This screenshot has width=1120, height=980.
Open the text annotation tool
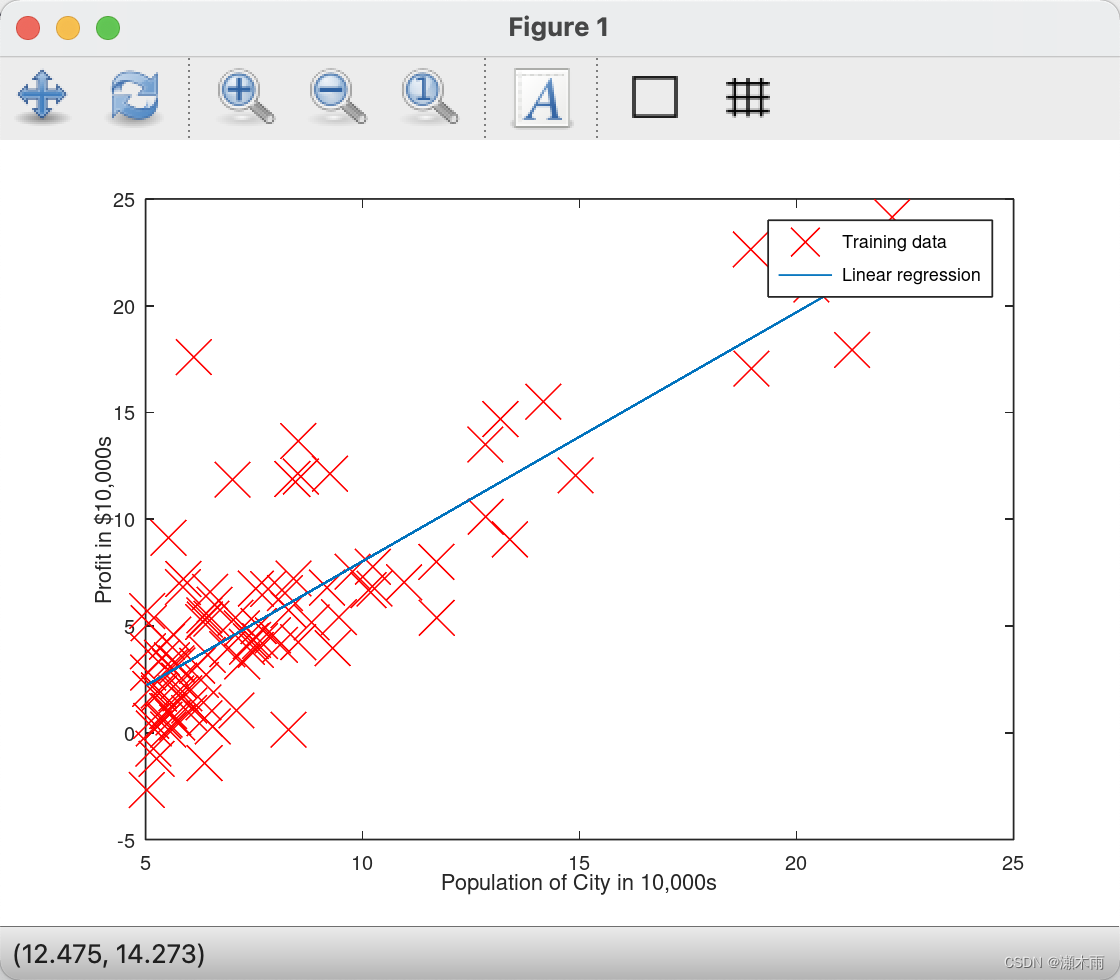tap(541, 98)
